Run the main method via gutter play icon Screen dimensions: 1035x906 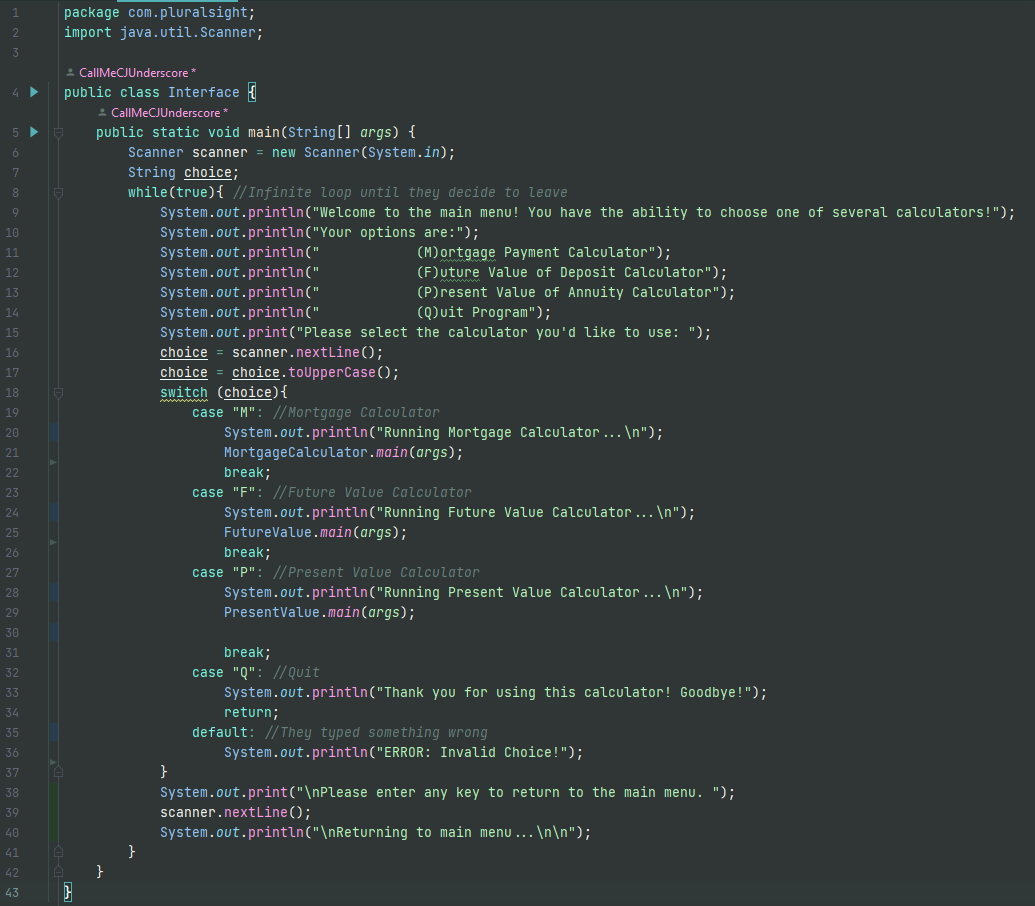tap(33, 131)
